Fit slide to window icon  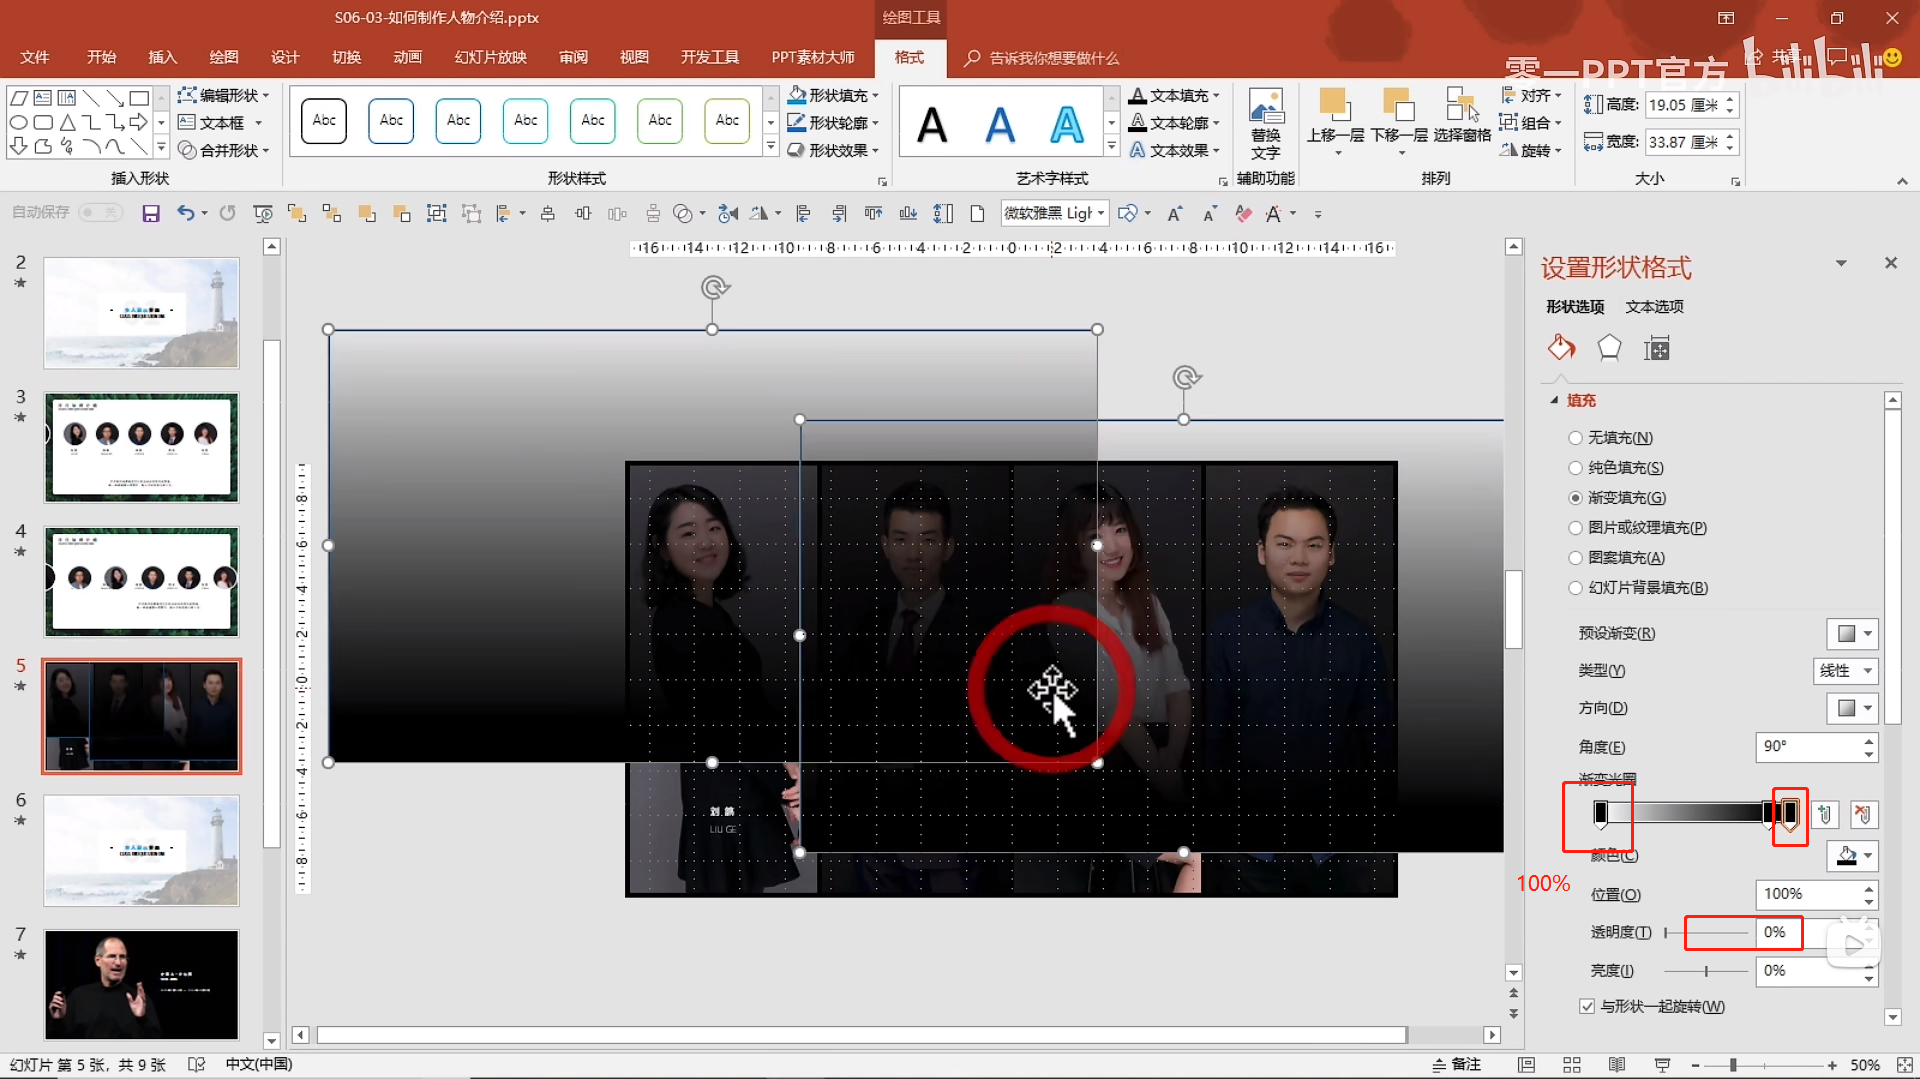coord(1905,1065)
